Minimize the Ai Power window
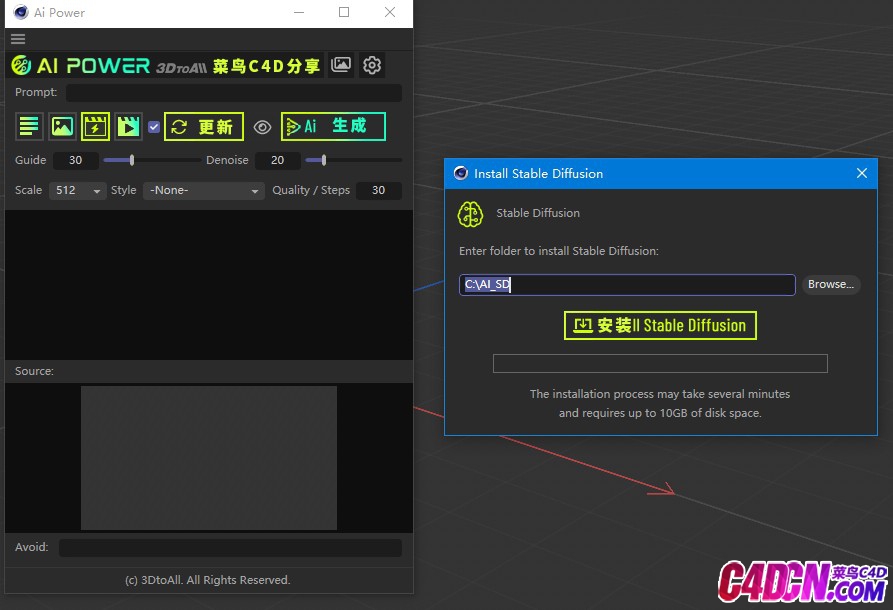This screenshot has width=893, height=610. click(299, 13)
